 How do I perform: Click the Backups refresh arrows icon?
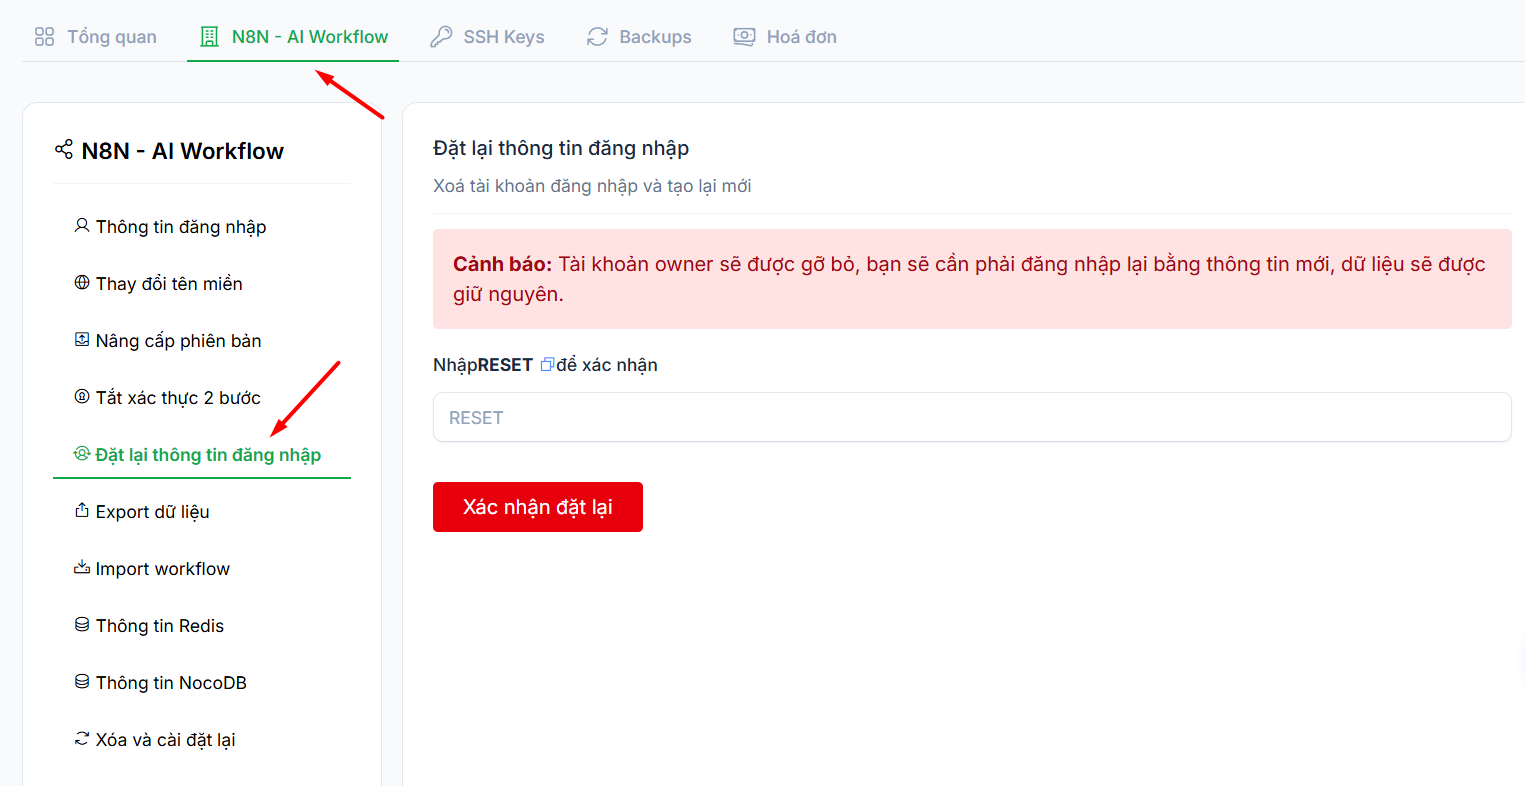click(597, 37)
